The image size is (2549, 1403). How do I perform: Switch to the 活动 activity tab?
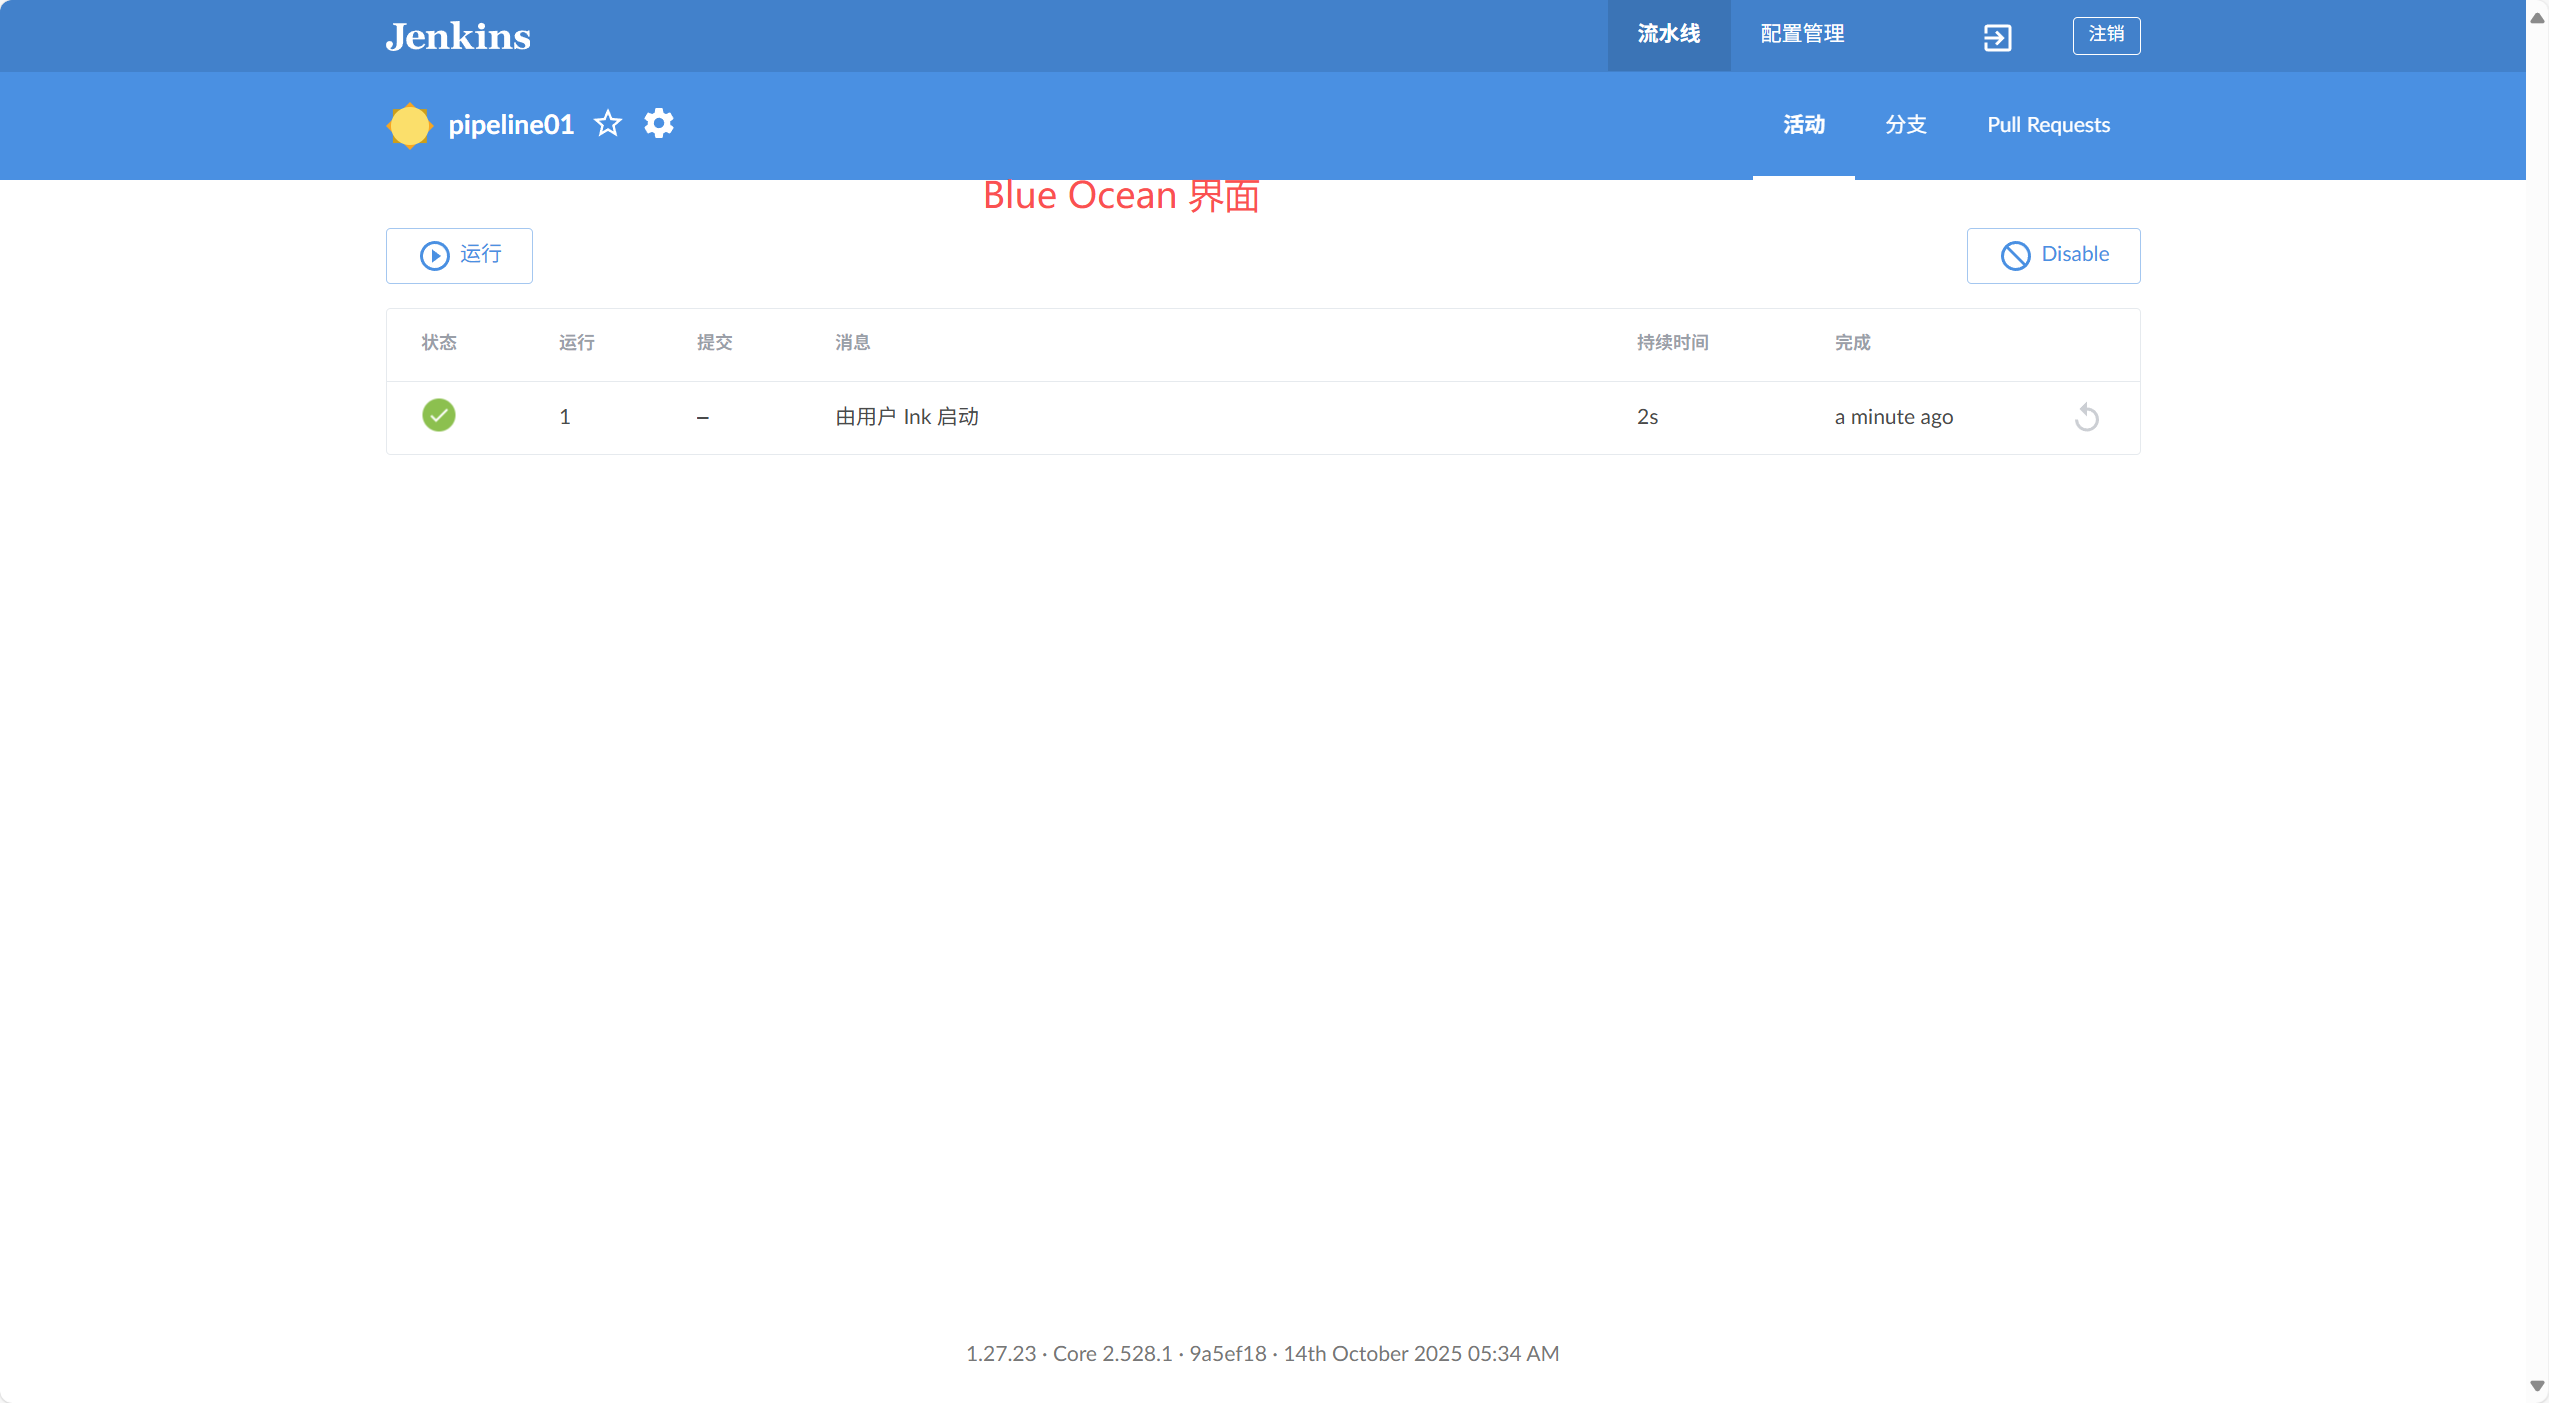[x=1803, y=125]
